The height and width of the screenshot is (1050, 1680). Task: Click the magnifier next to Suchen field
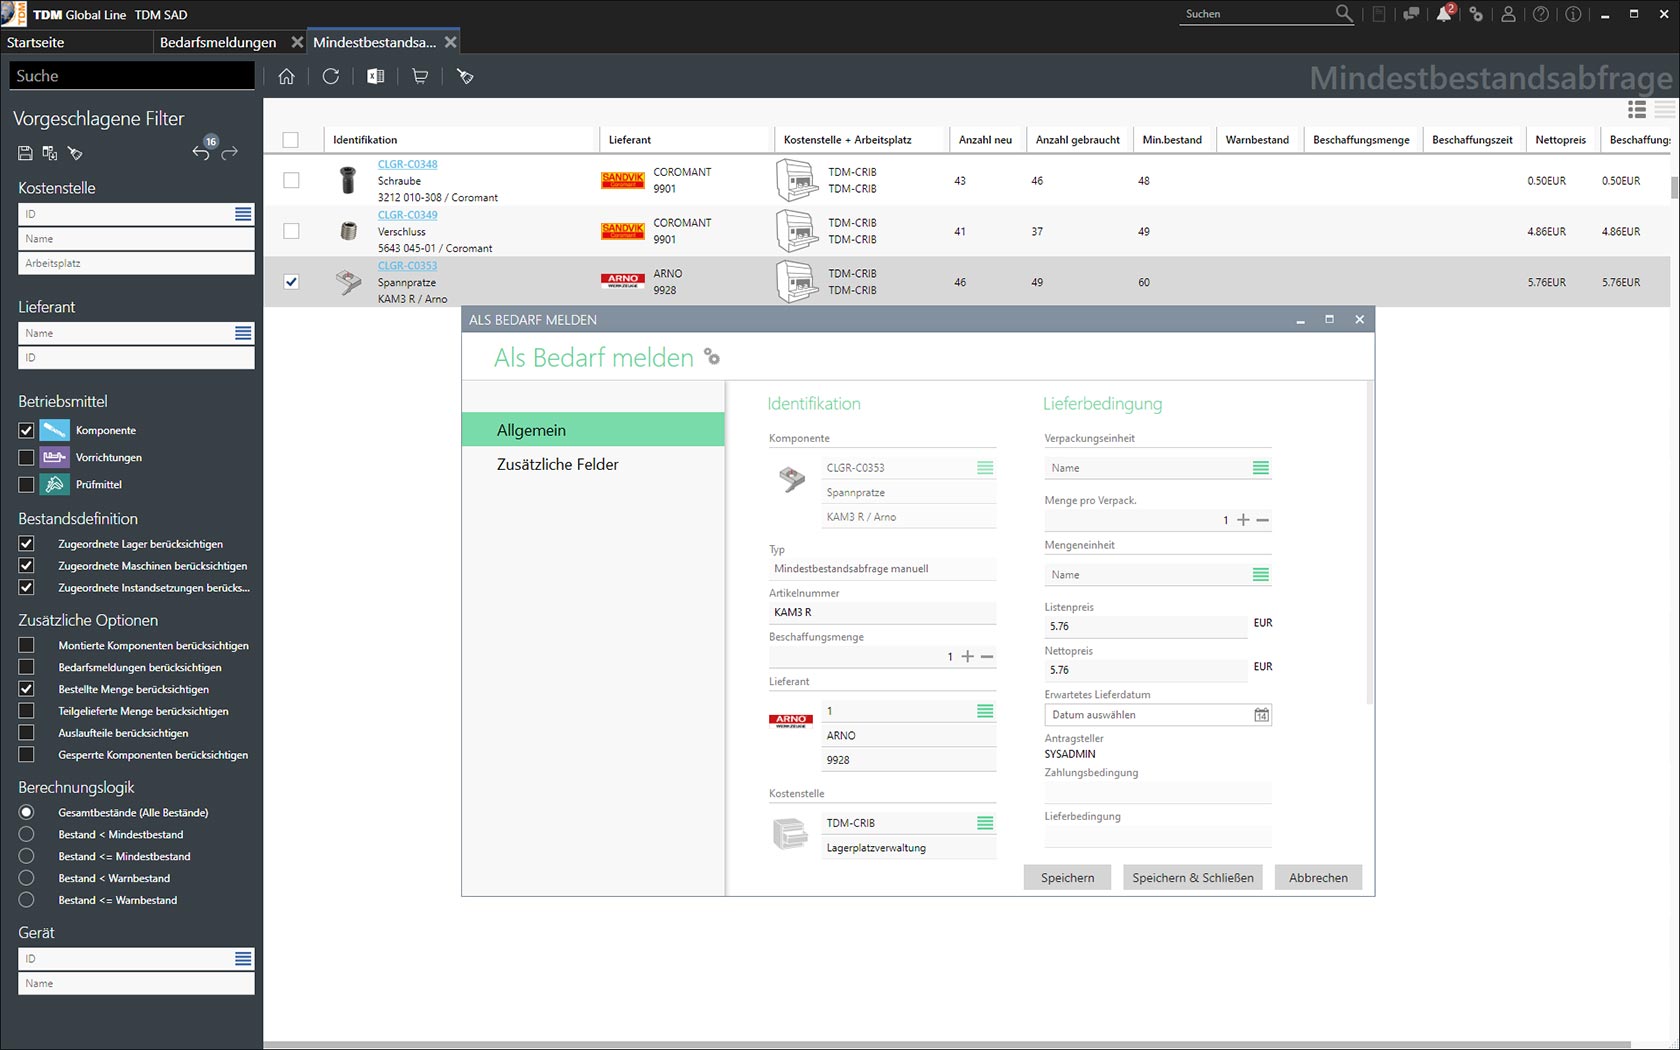click(x=1344, y=14)
